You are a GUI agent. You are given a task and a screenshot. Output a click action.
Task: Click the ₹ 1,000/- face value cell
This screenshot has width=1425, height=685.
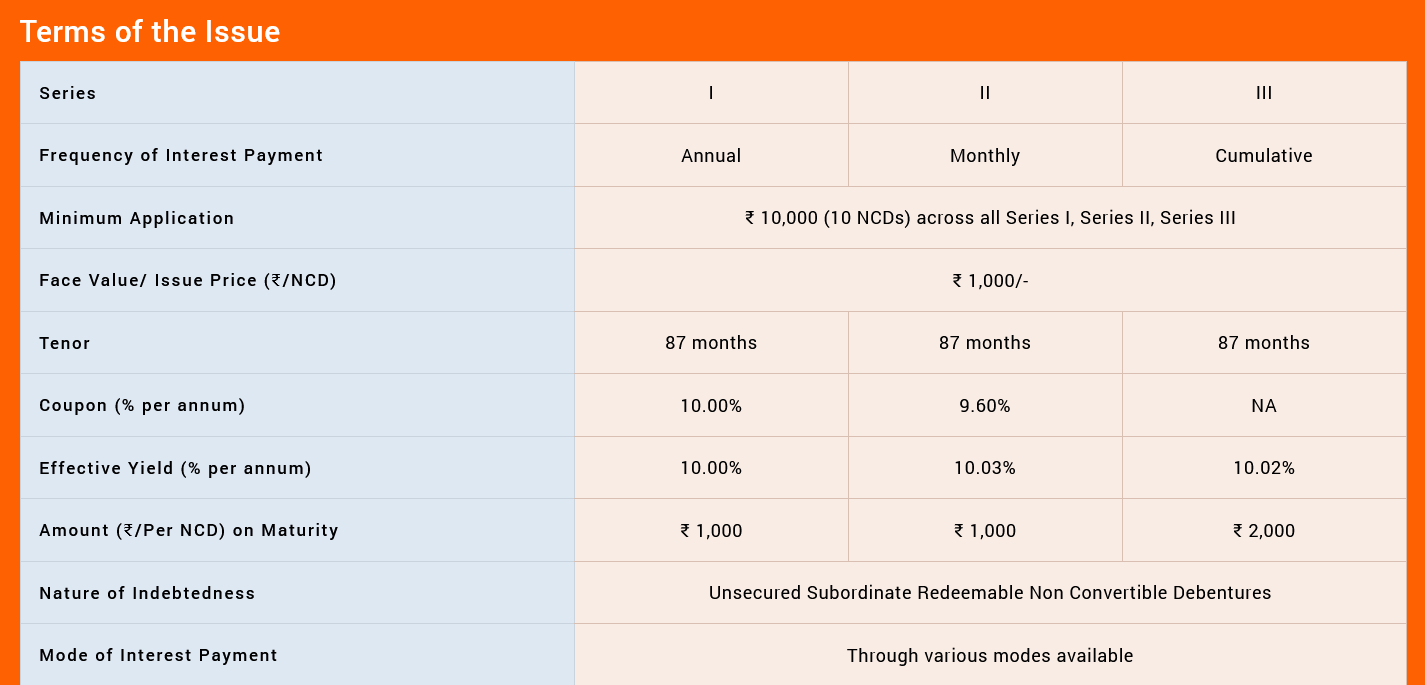[x=990, y=281]
